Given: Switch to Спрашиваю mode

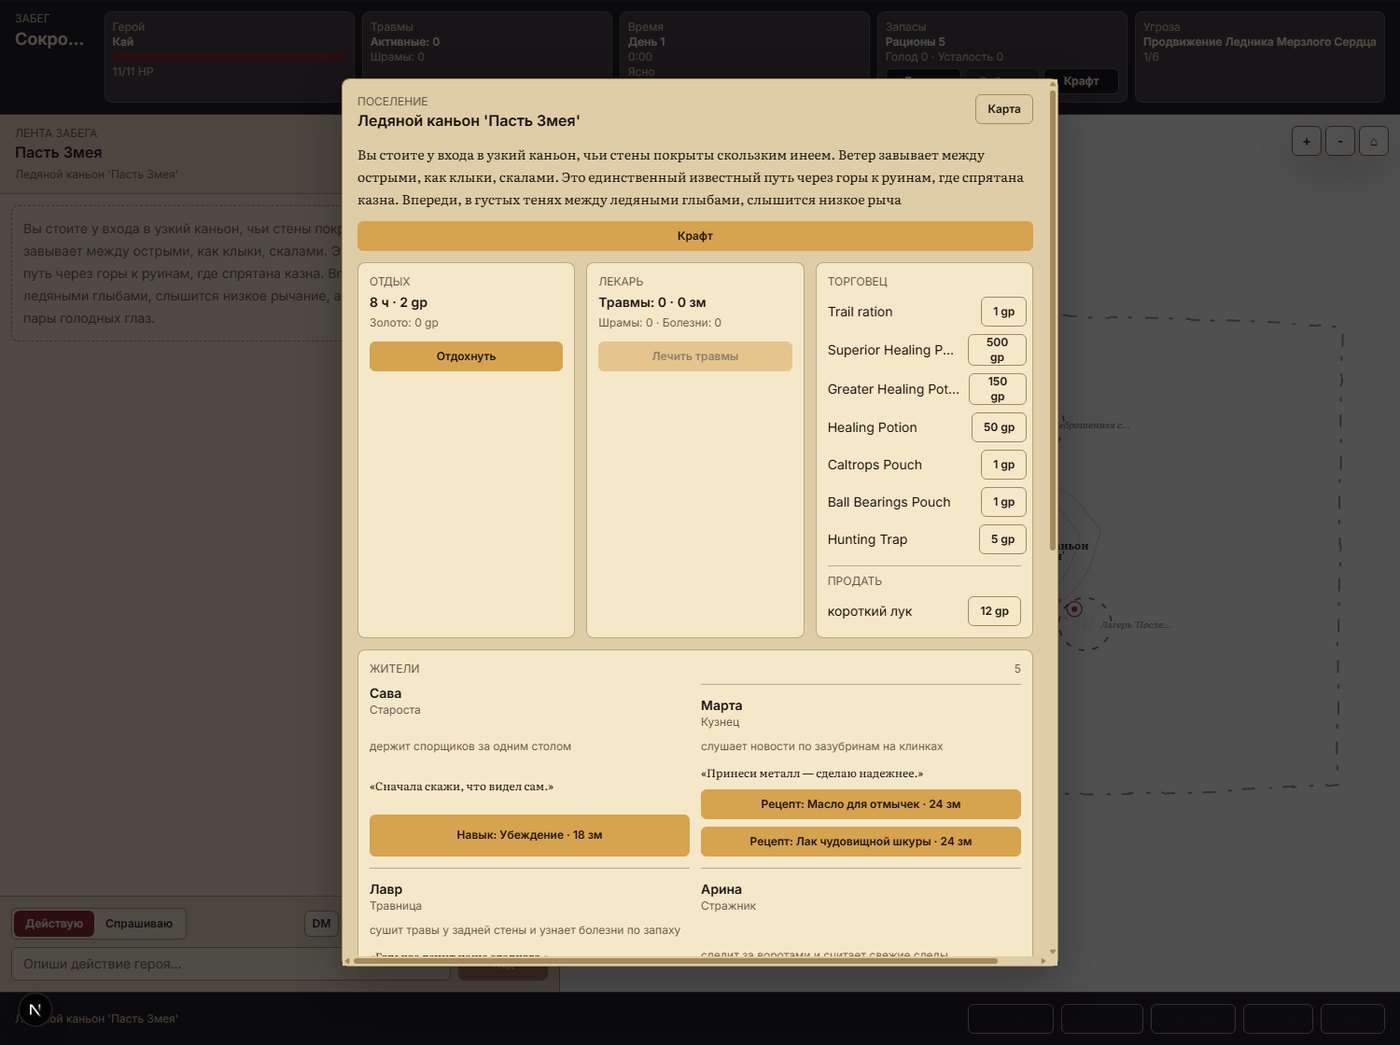Looking at the screenshot, I should coord(139,923).
